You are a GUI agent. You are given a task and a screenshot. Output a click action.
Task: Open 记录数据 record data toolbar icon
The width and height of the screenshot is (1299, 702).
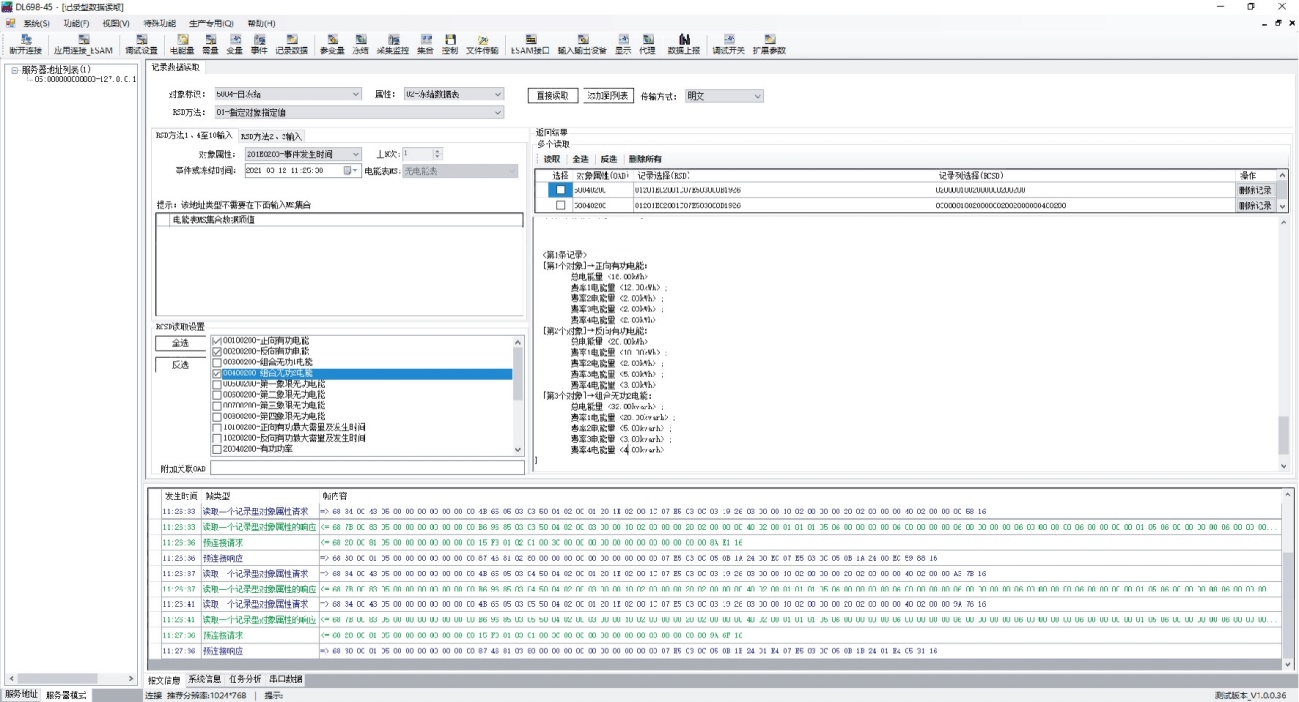pyautogui.click(x=292, y=44)
